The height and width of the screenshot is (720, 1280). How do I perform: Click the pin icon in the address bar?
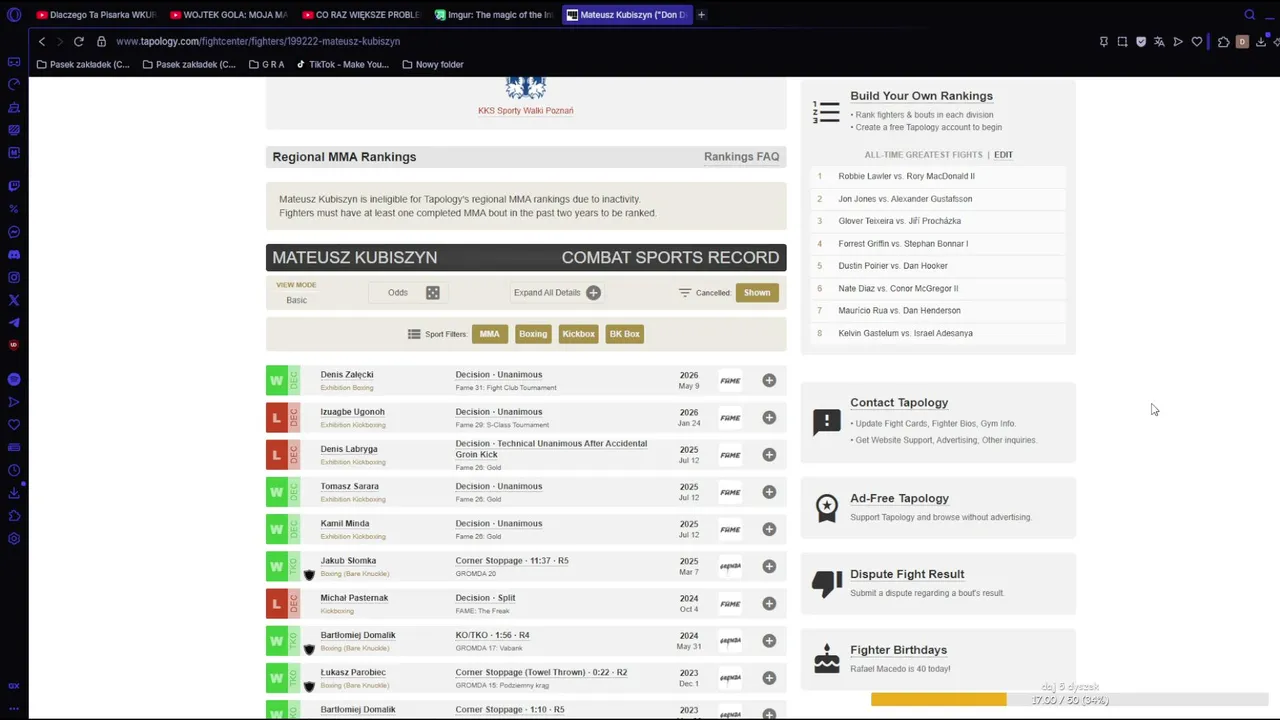tap(1103, 41)
